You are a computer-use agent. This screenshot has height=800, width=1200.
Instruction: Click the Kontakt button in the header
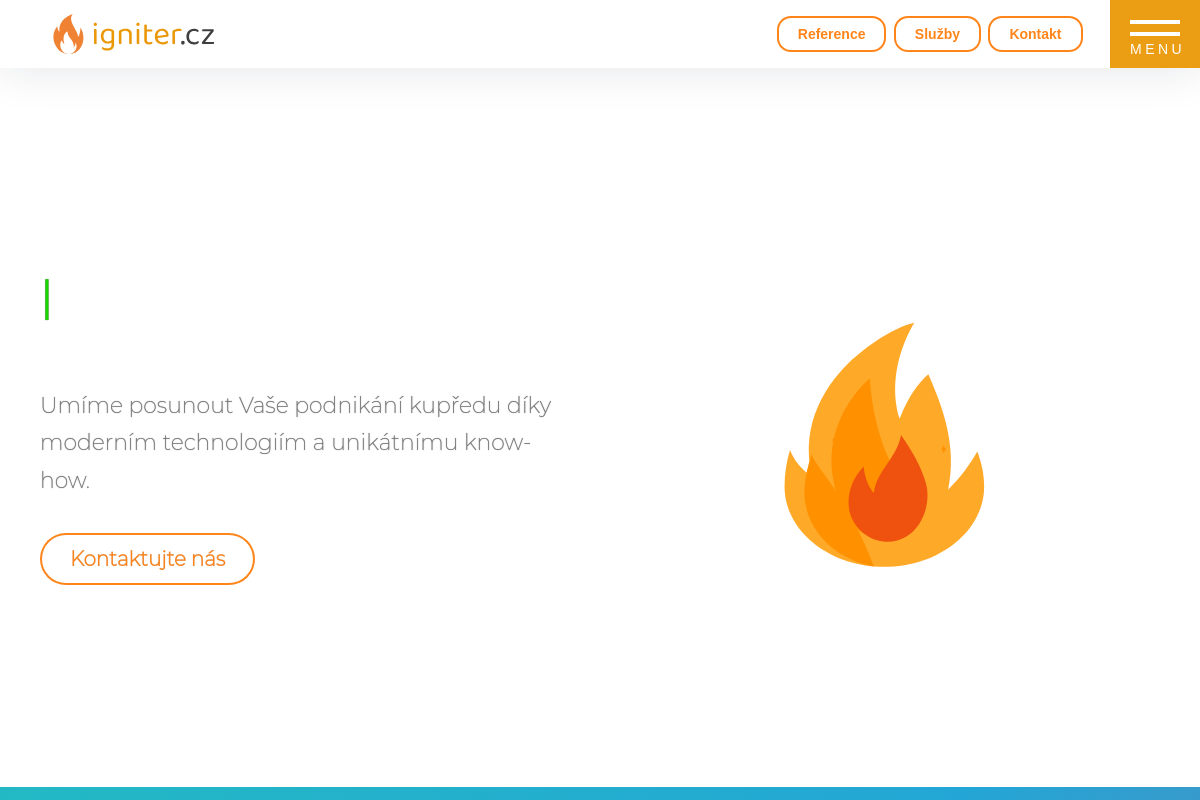[x=1035, y=34]
